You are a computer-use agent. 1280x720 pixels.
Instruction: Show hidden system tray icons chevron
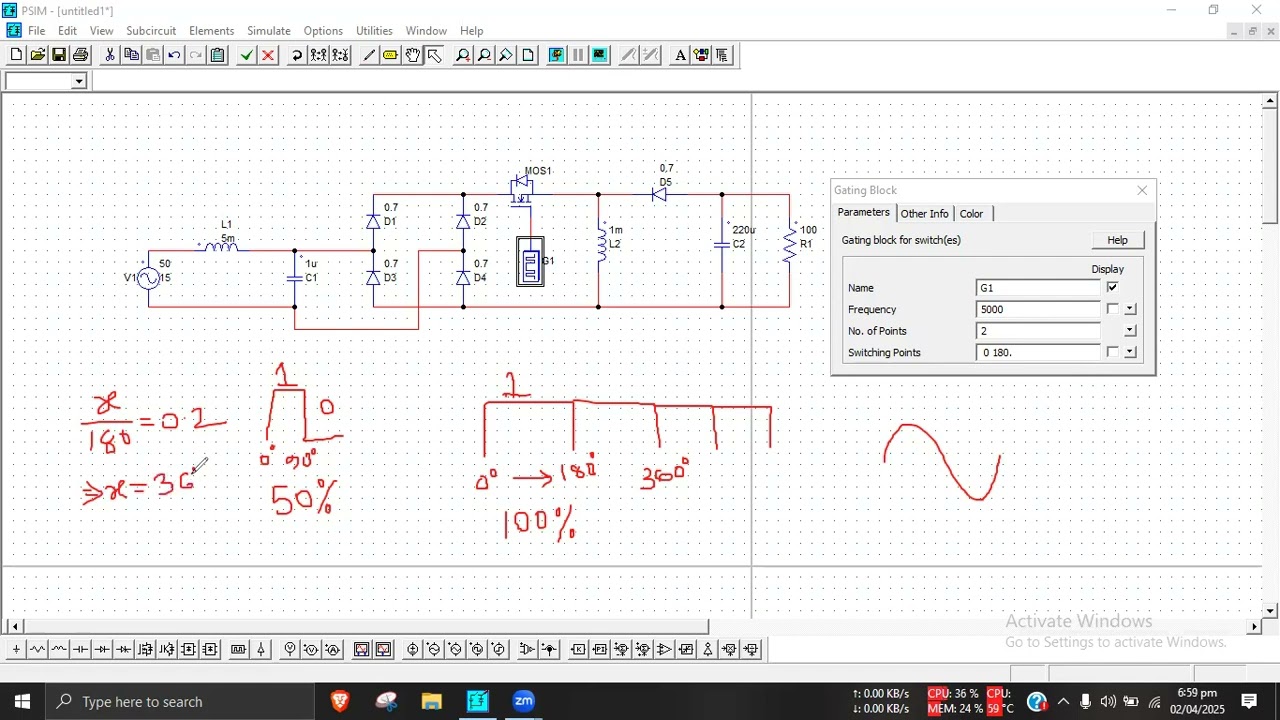point(1063,702)
